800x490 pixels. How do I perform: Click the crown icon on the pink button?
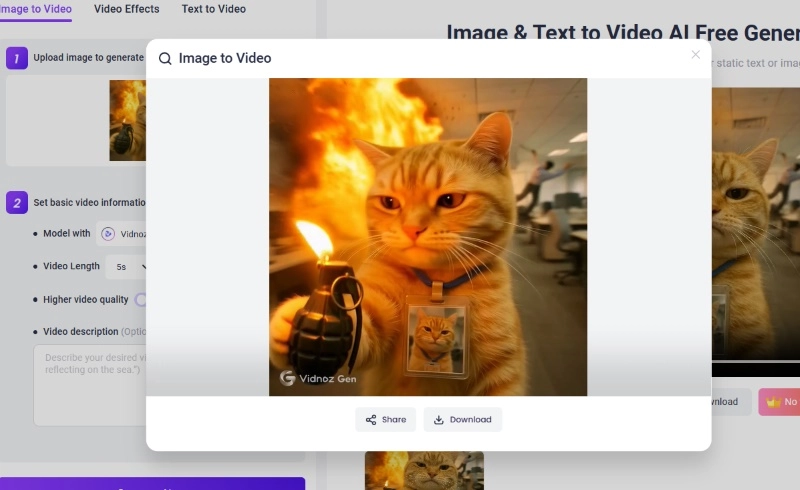pyautogui.click(x=773, y=402)
